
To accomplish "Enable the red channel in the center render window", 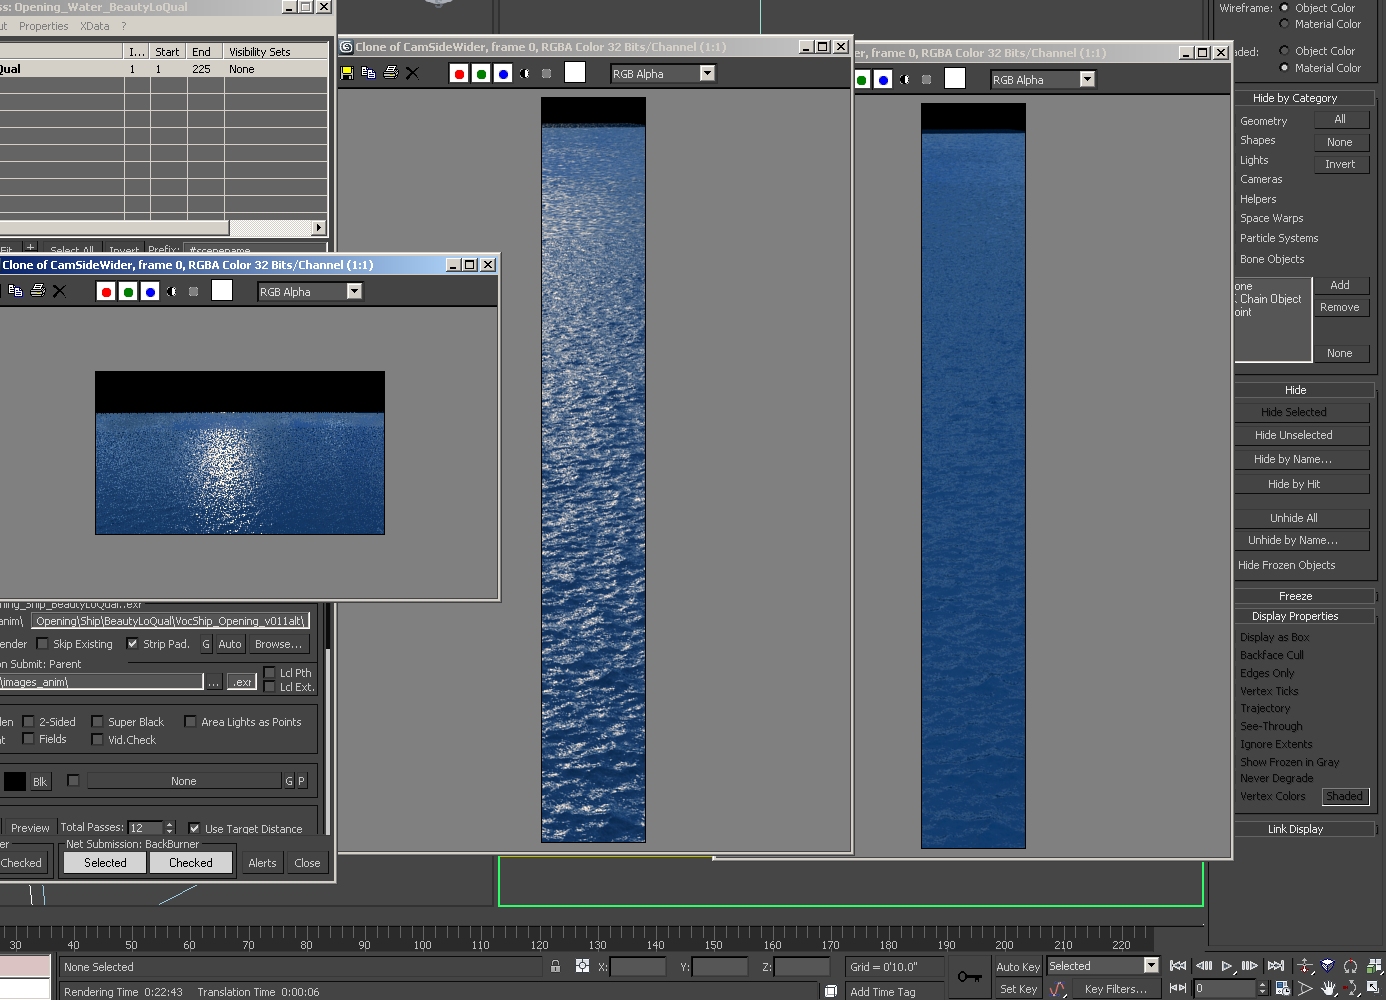I will [x=459, y=73].
